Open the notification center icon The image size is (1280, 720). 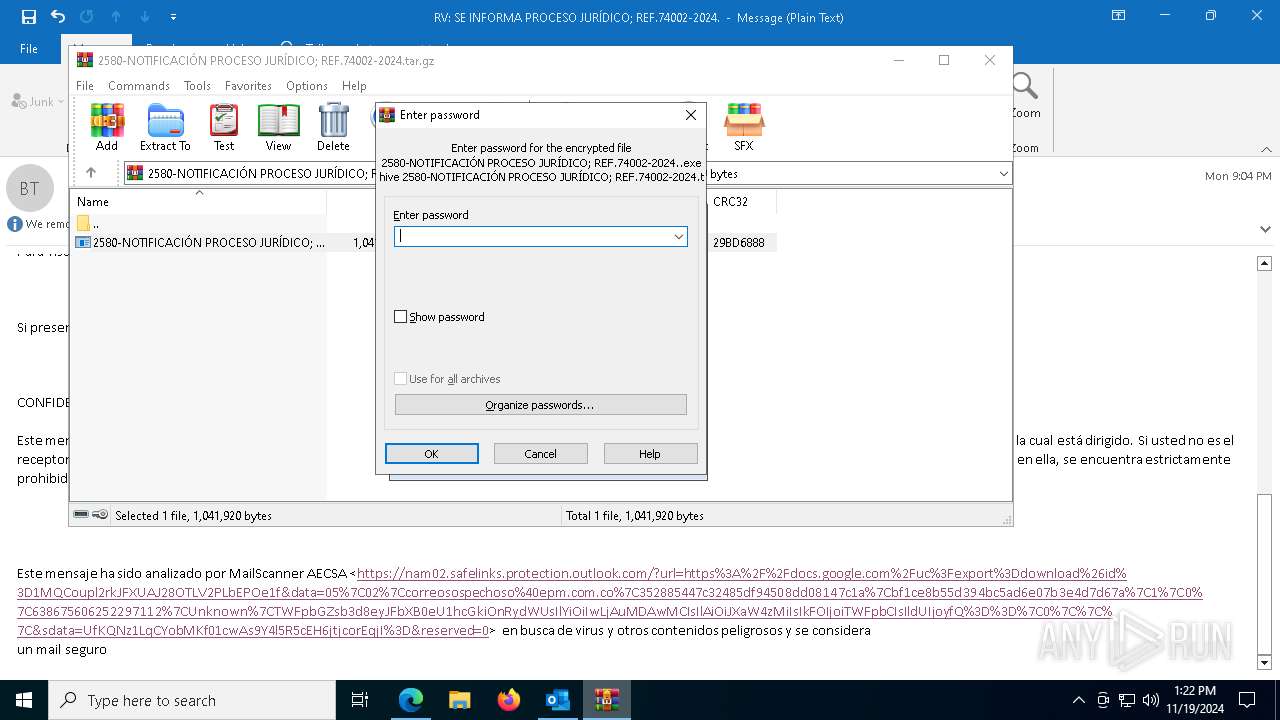[1247, 700]
